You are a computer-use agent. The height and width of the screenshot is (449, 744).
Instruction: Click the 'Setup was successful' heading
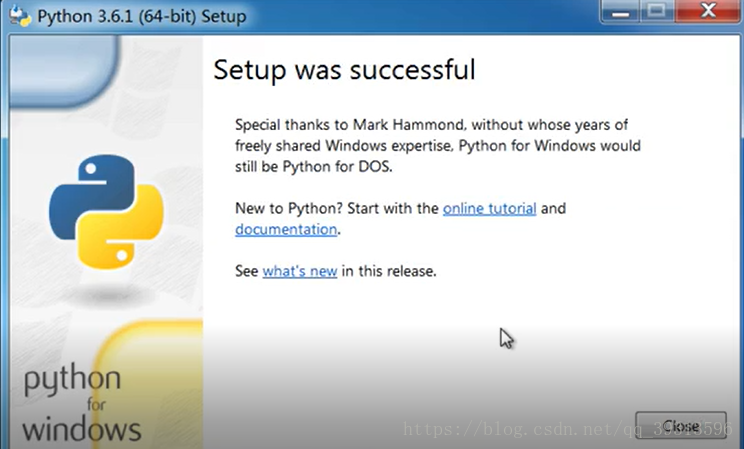(x=344, y=70)
